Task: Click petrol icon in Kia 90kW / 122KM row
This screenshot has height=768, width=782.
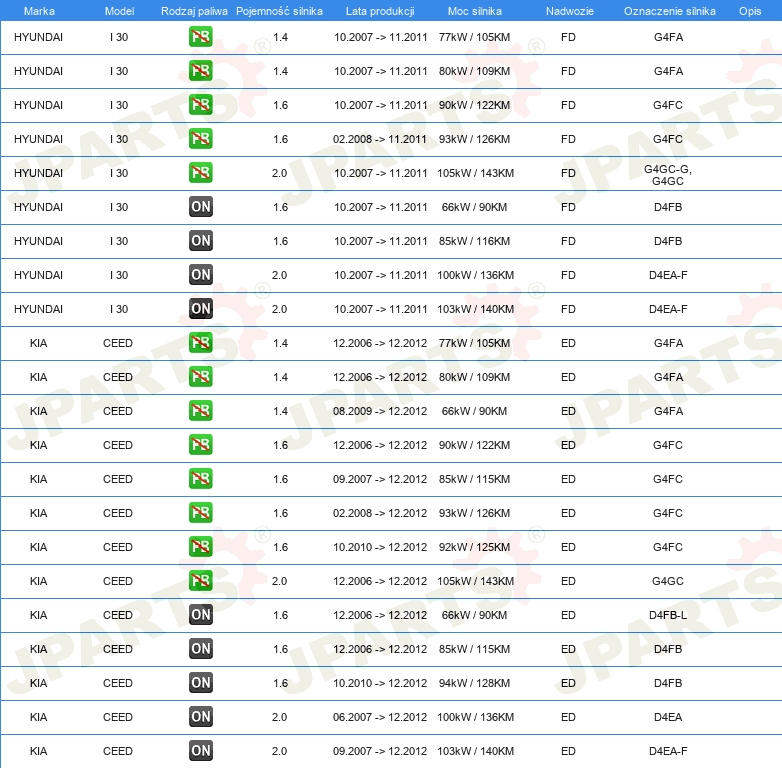Action: [200, 444]
